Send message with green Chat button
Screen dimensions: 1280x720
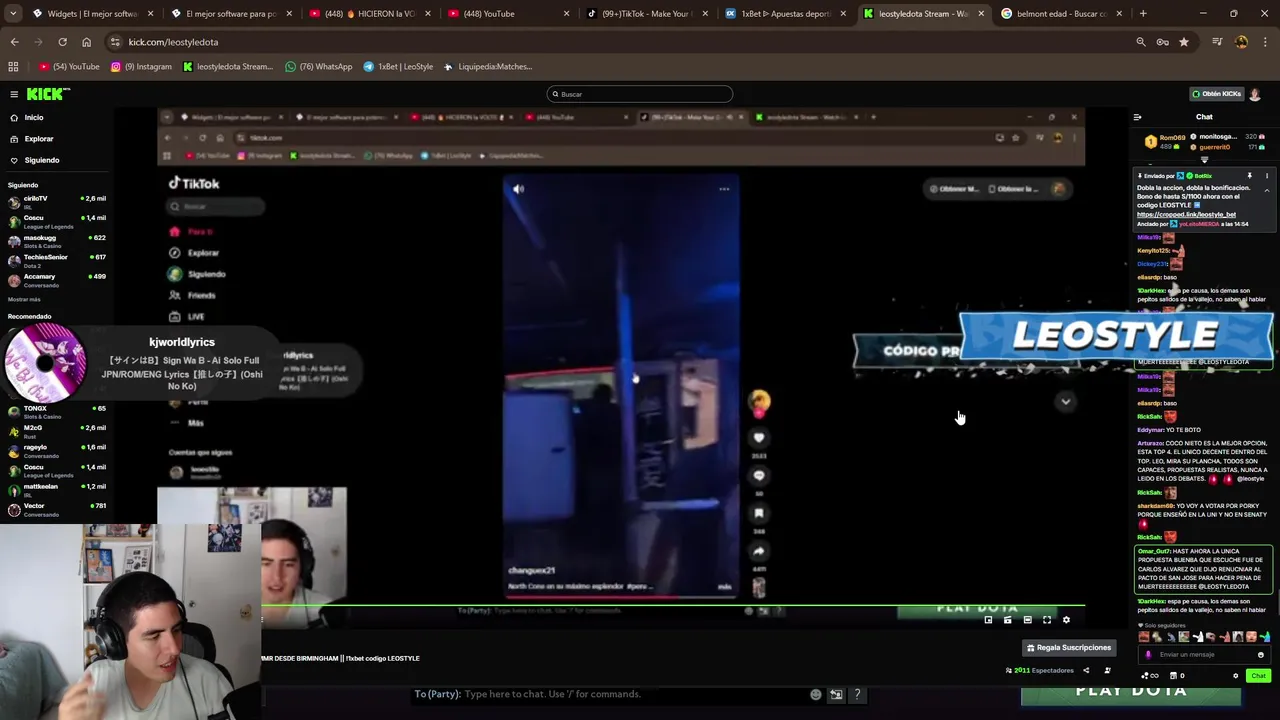tap(1258, 676)
